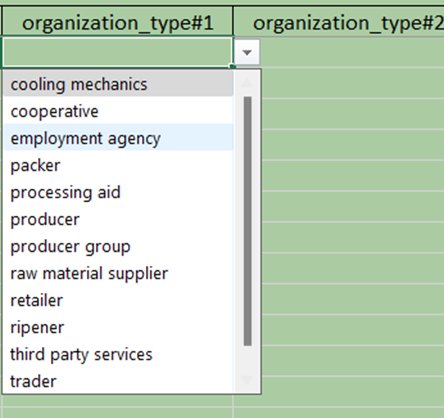Select 'packer' entry
Screen dimensions: 444x418
coord(118,165)
